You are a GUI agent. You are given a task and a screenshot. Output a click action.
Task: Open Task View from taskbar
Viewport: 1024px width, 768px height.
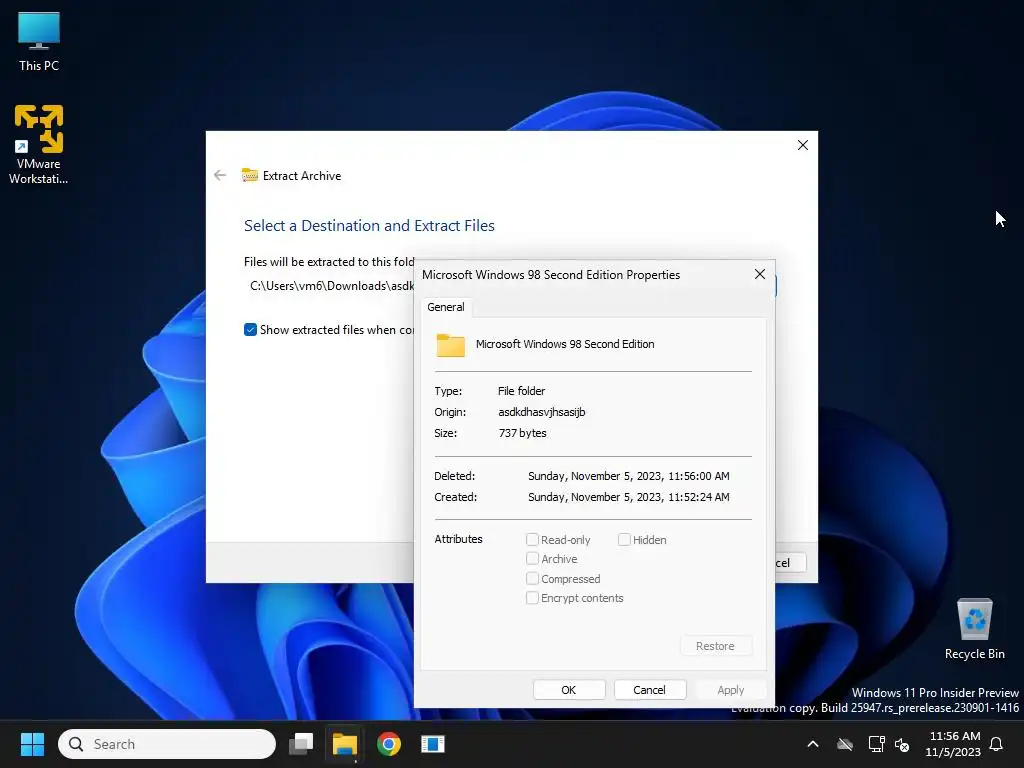[301, 744]
